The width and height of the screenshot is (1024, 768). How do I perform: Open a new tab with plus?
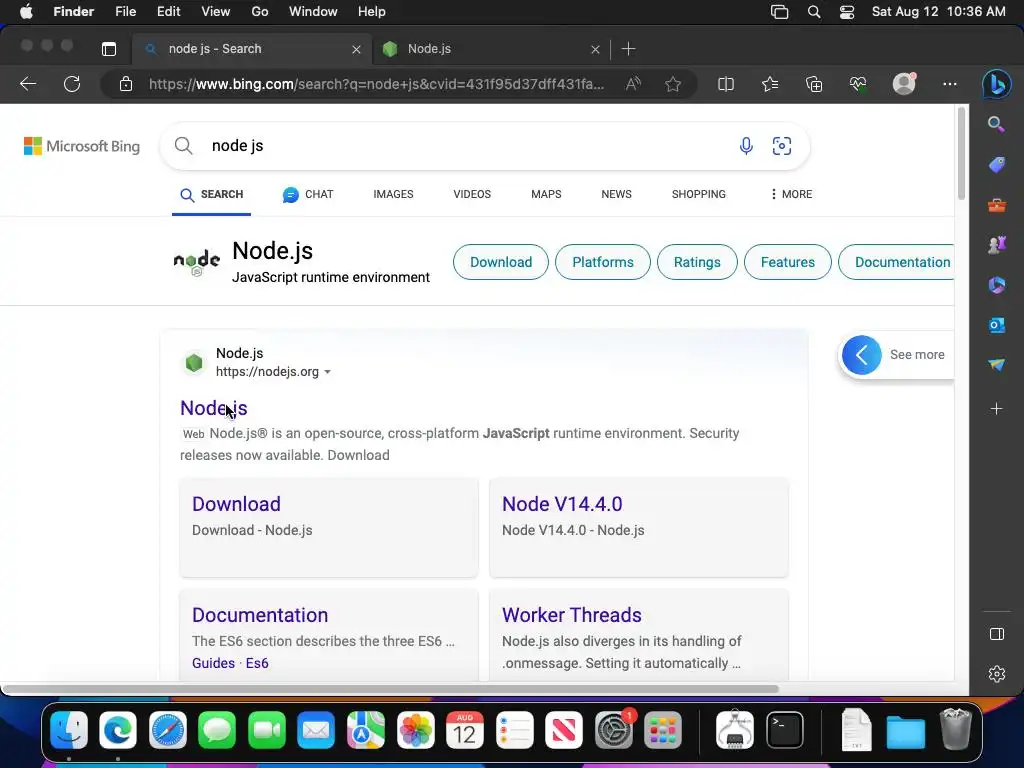pyautogui.click(x=628, y=49)
